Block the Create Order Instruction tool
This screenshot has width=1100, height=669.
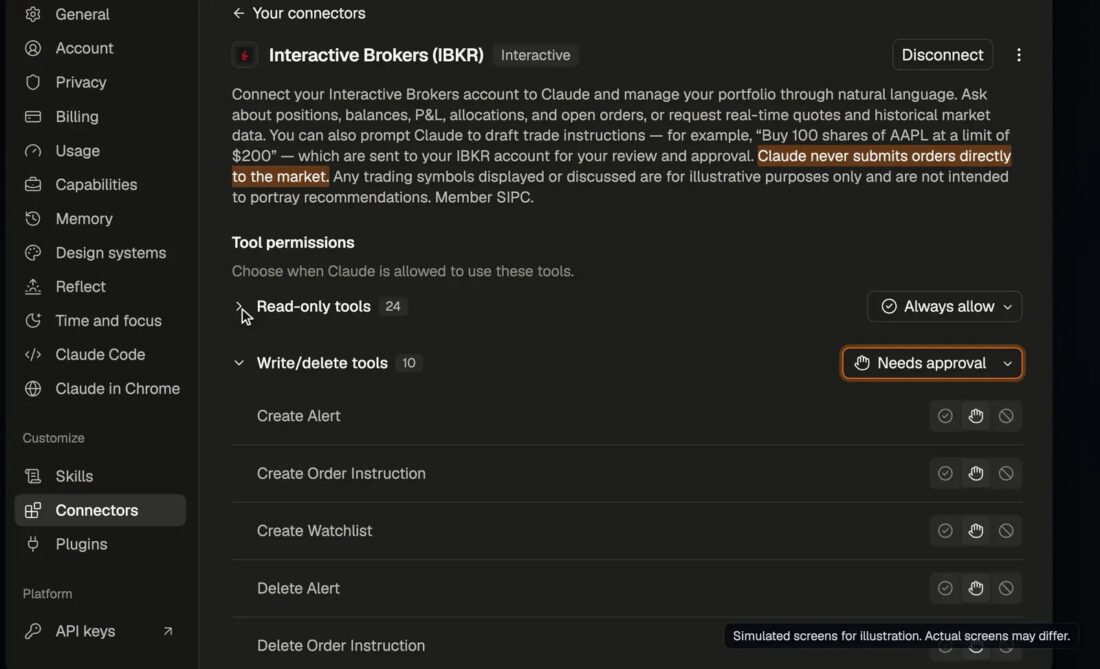click(1006, 473)
